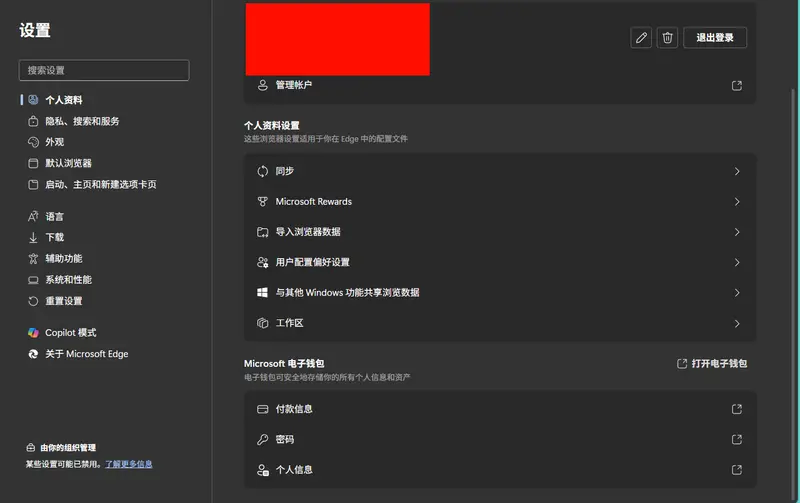The width and height of the screenshot is (800, 503).
Task: Open external link icon for 密码
Action: click(737, 439)
